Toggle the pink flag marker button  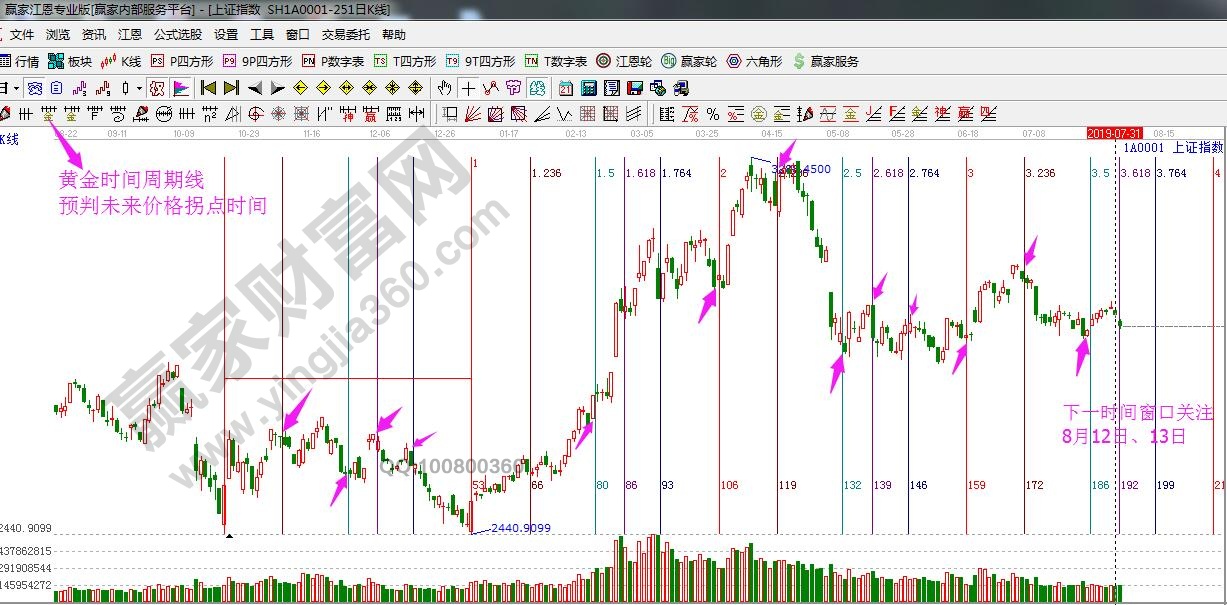point(181,88)
